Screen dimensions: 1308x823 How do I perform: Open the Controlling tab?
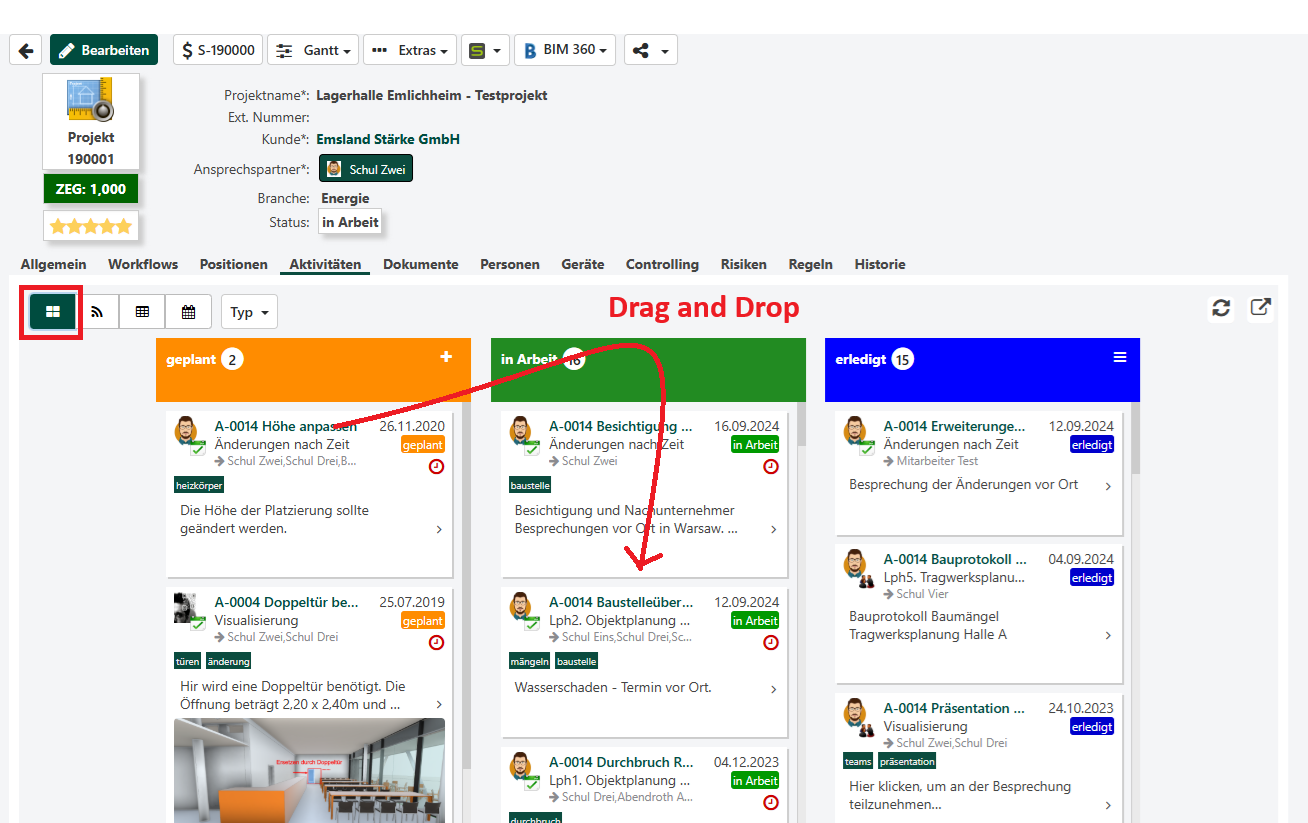(662, 265)
